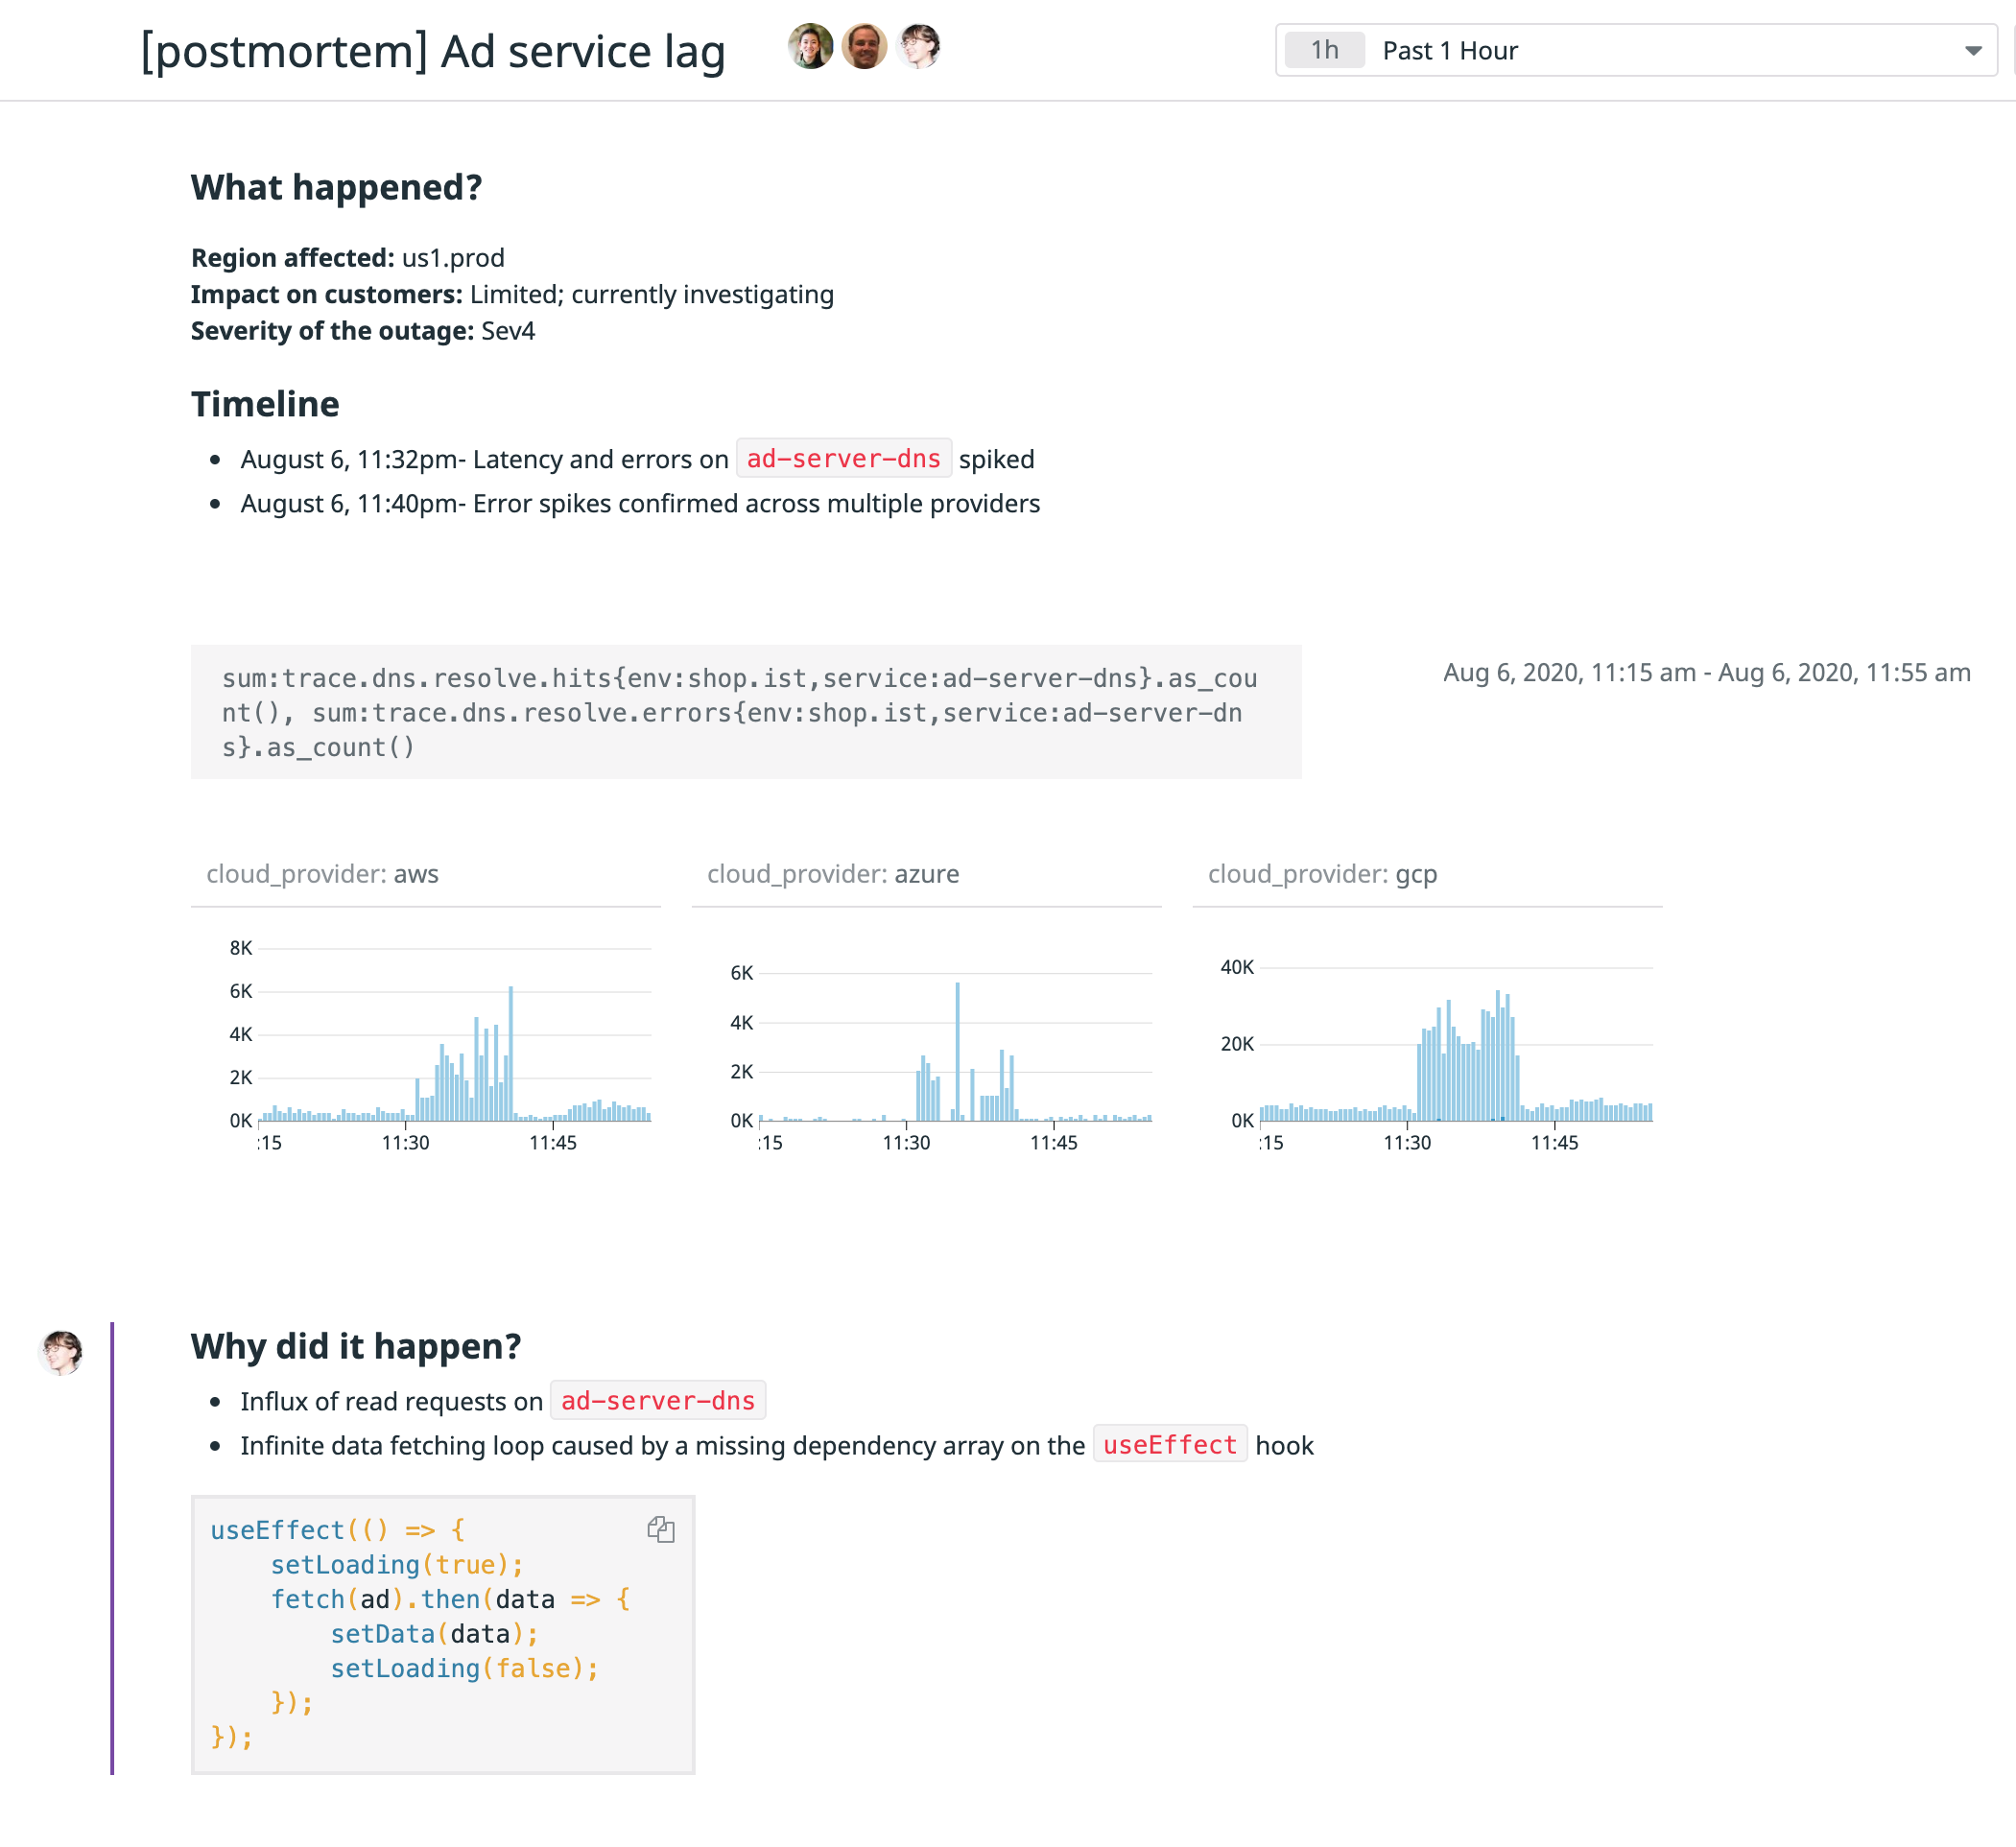Viewport: 2016px width, 1847px height.
Task: Click the cloud_provider gcp graph header
Action: point(1321,874)
